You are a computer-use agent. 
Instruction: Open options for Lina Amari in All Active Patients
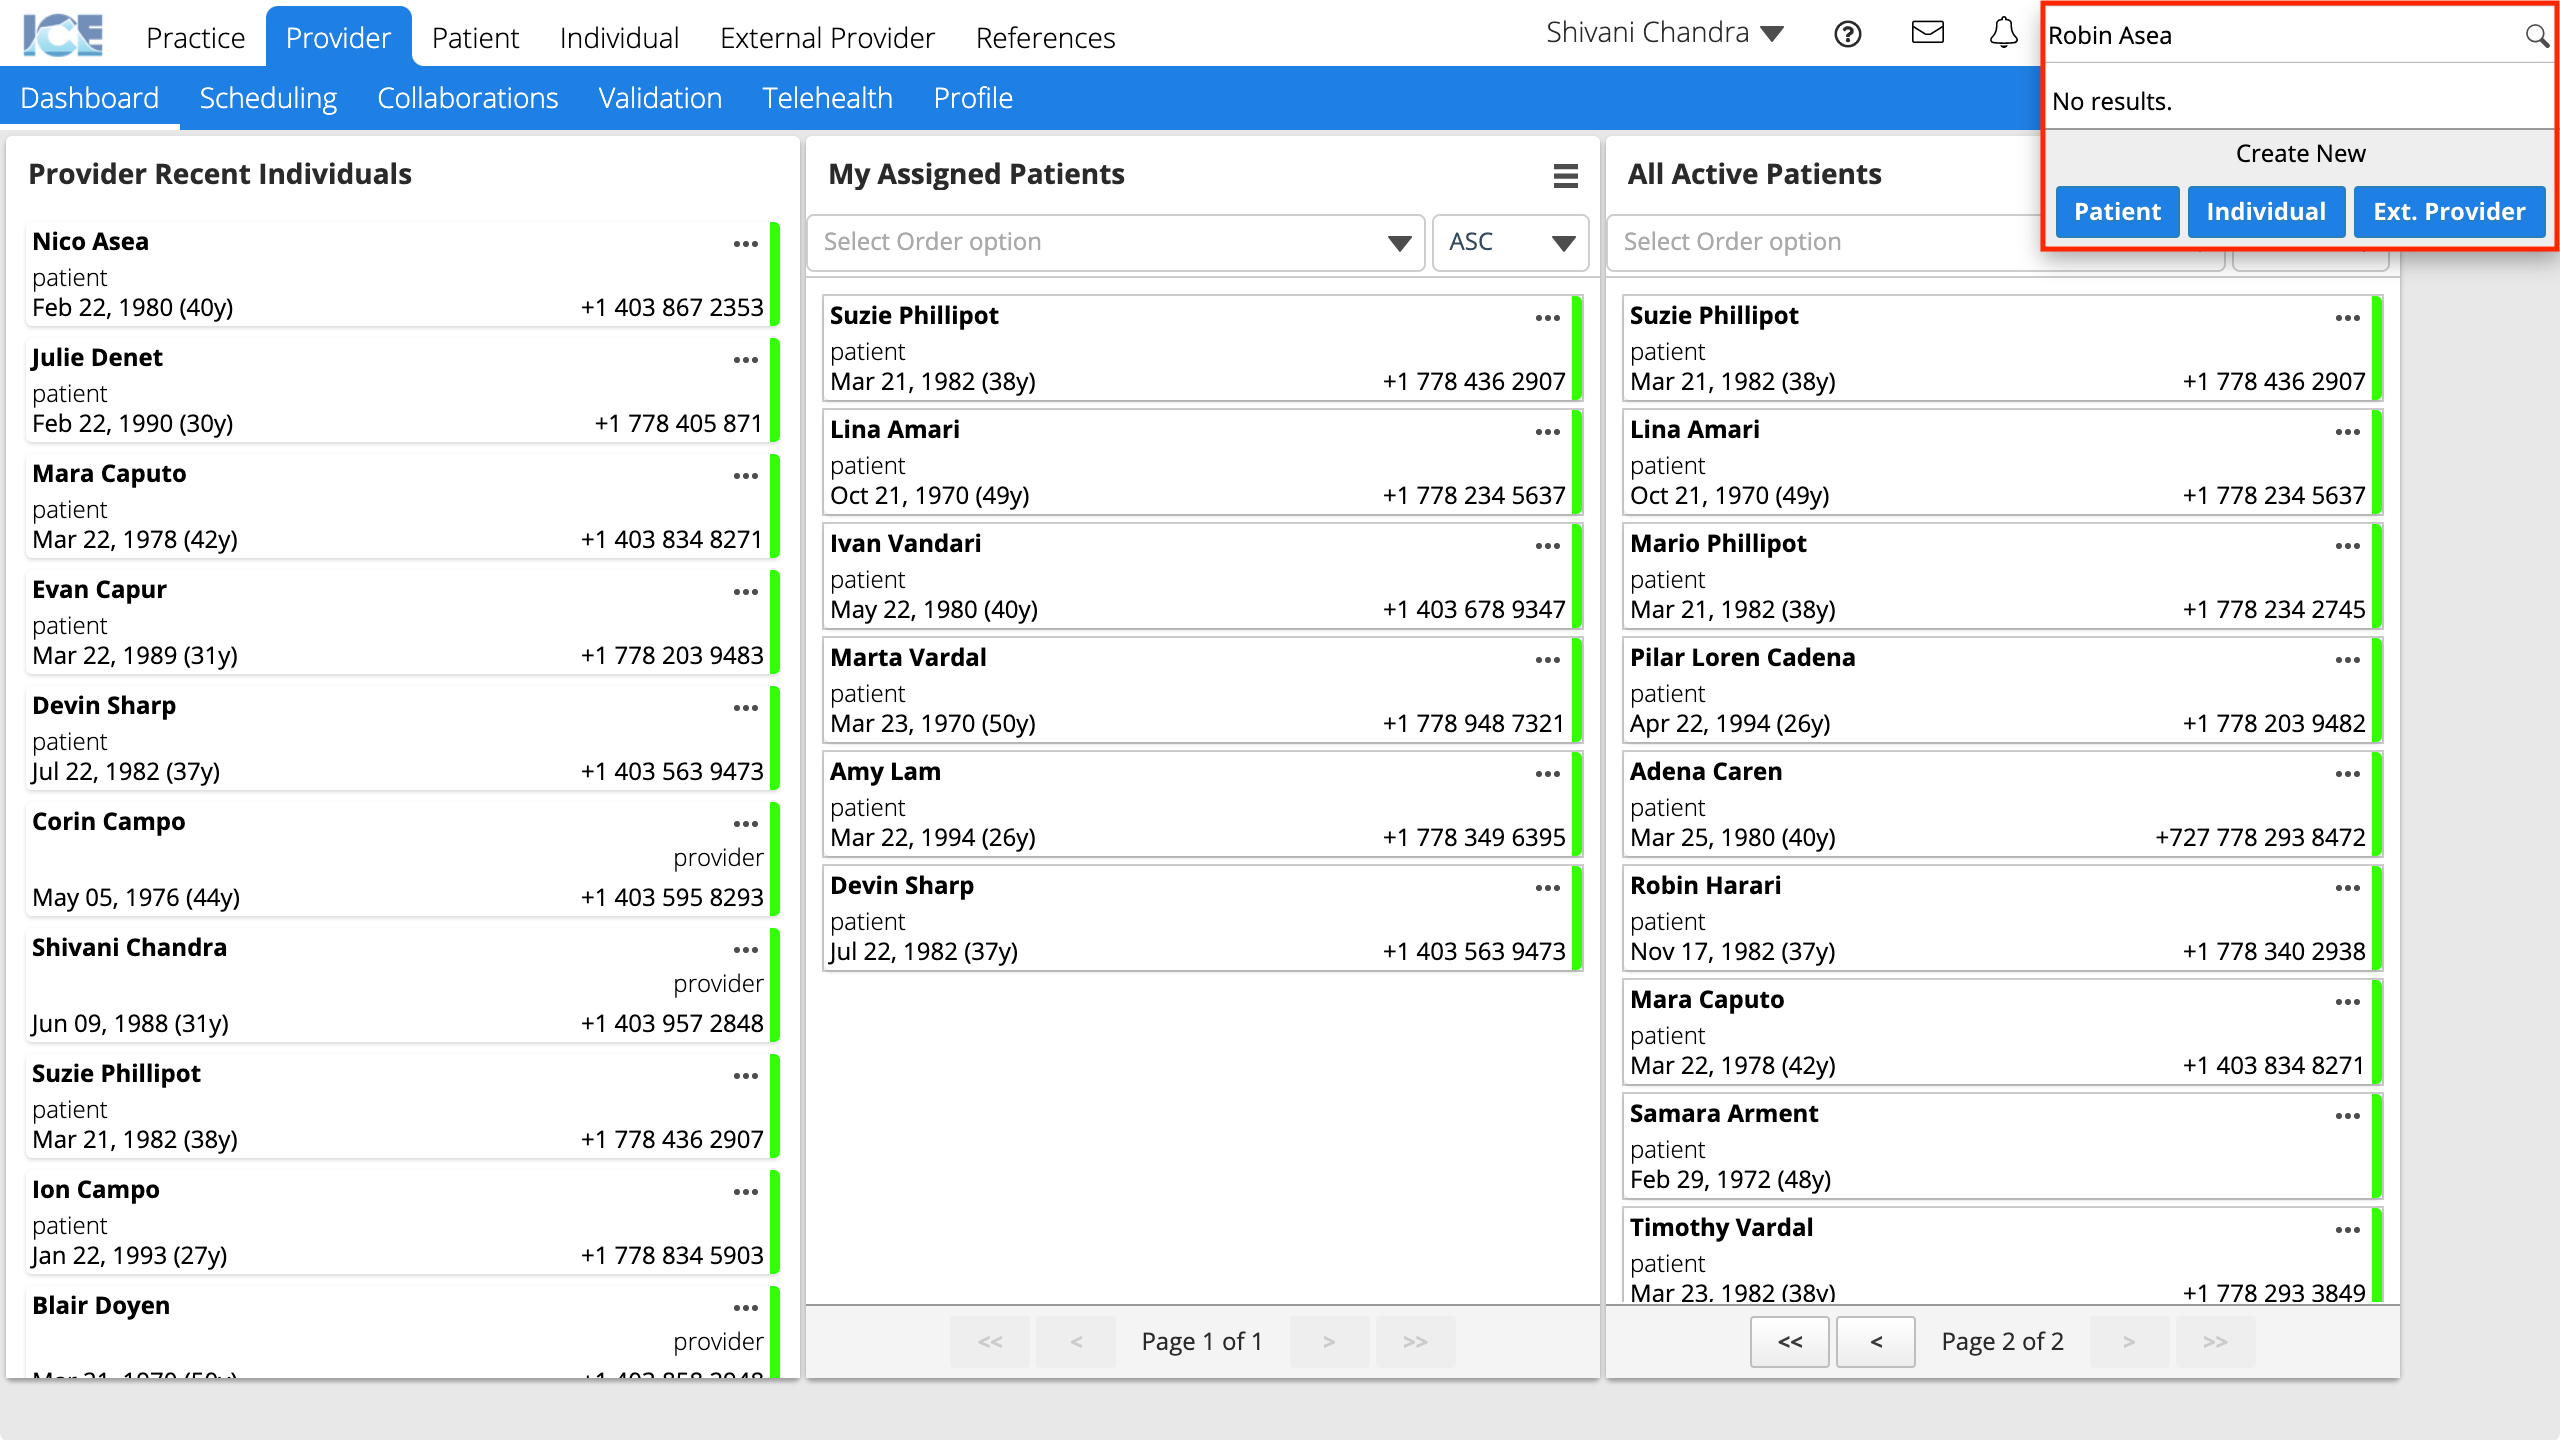(x=2348, y=432)
